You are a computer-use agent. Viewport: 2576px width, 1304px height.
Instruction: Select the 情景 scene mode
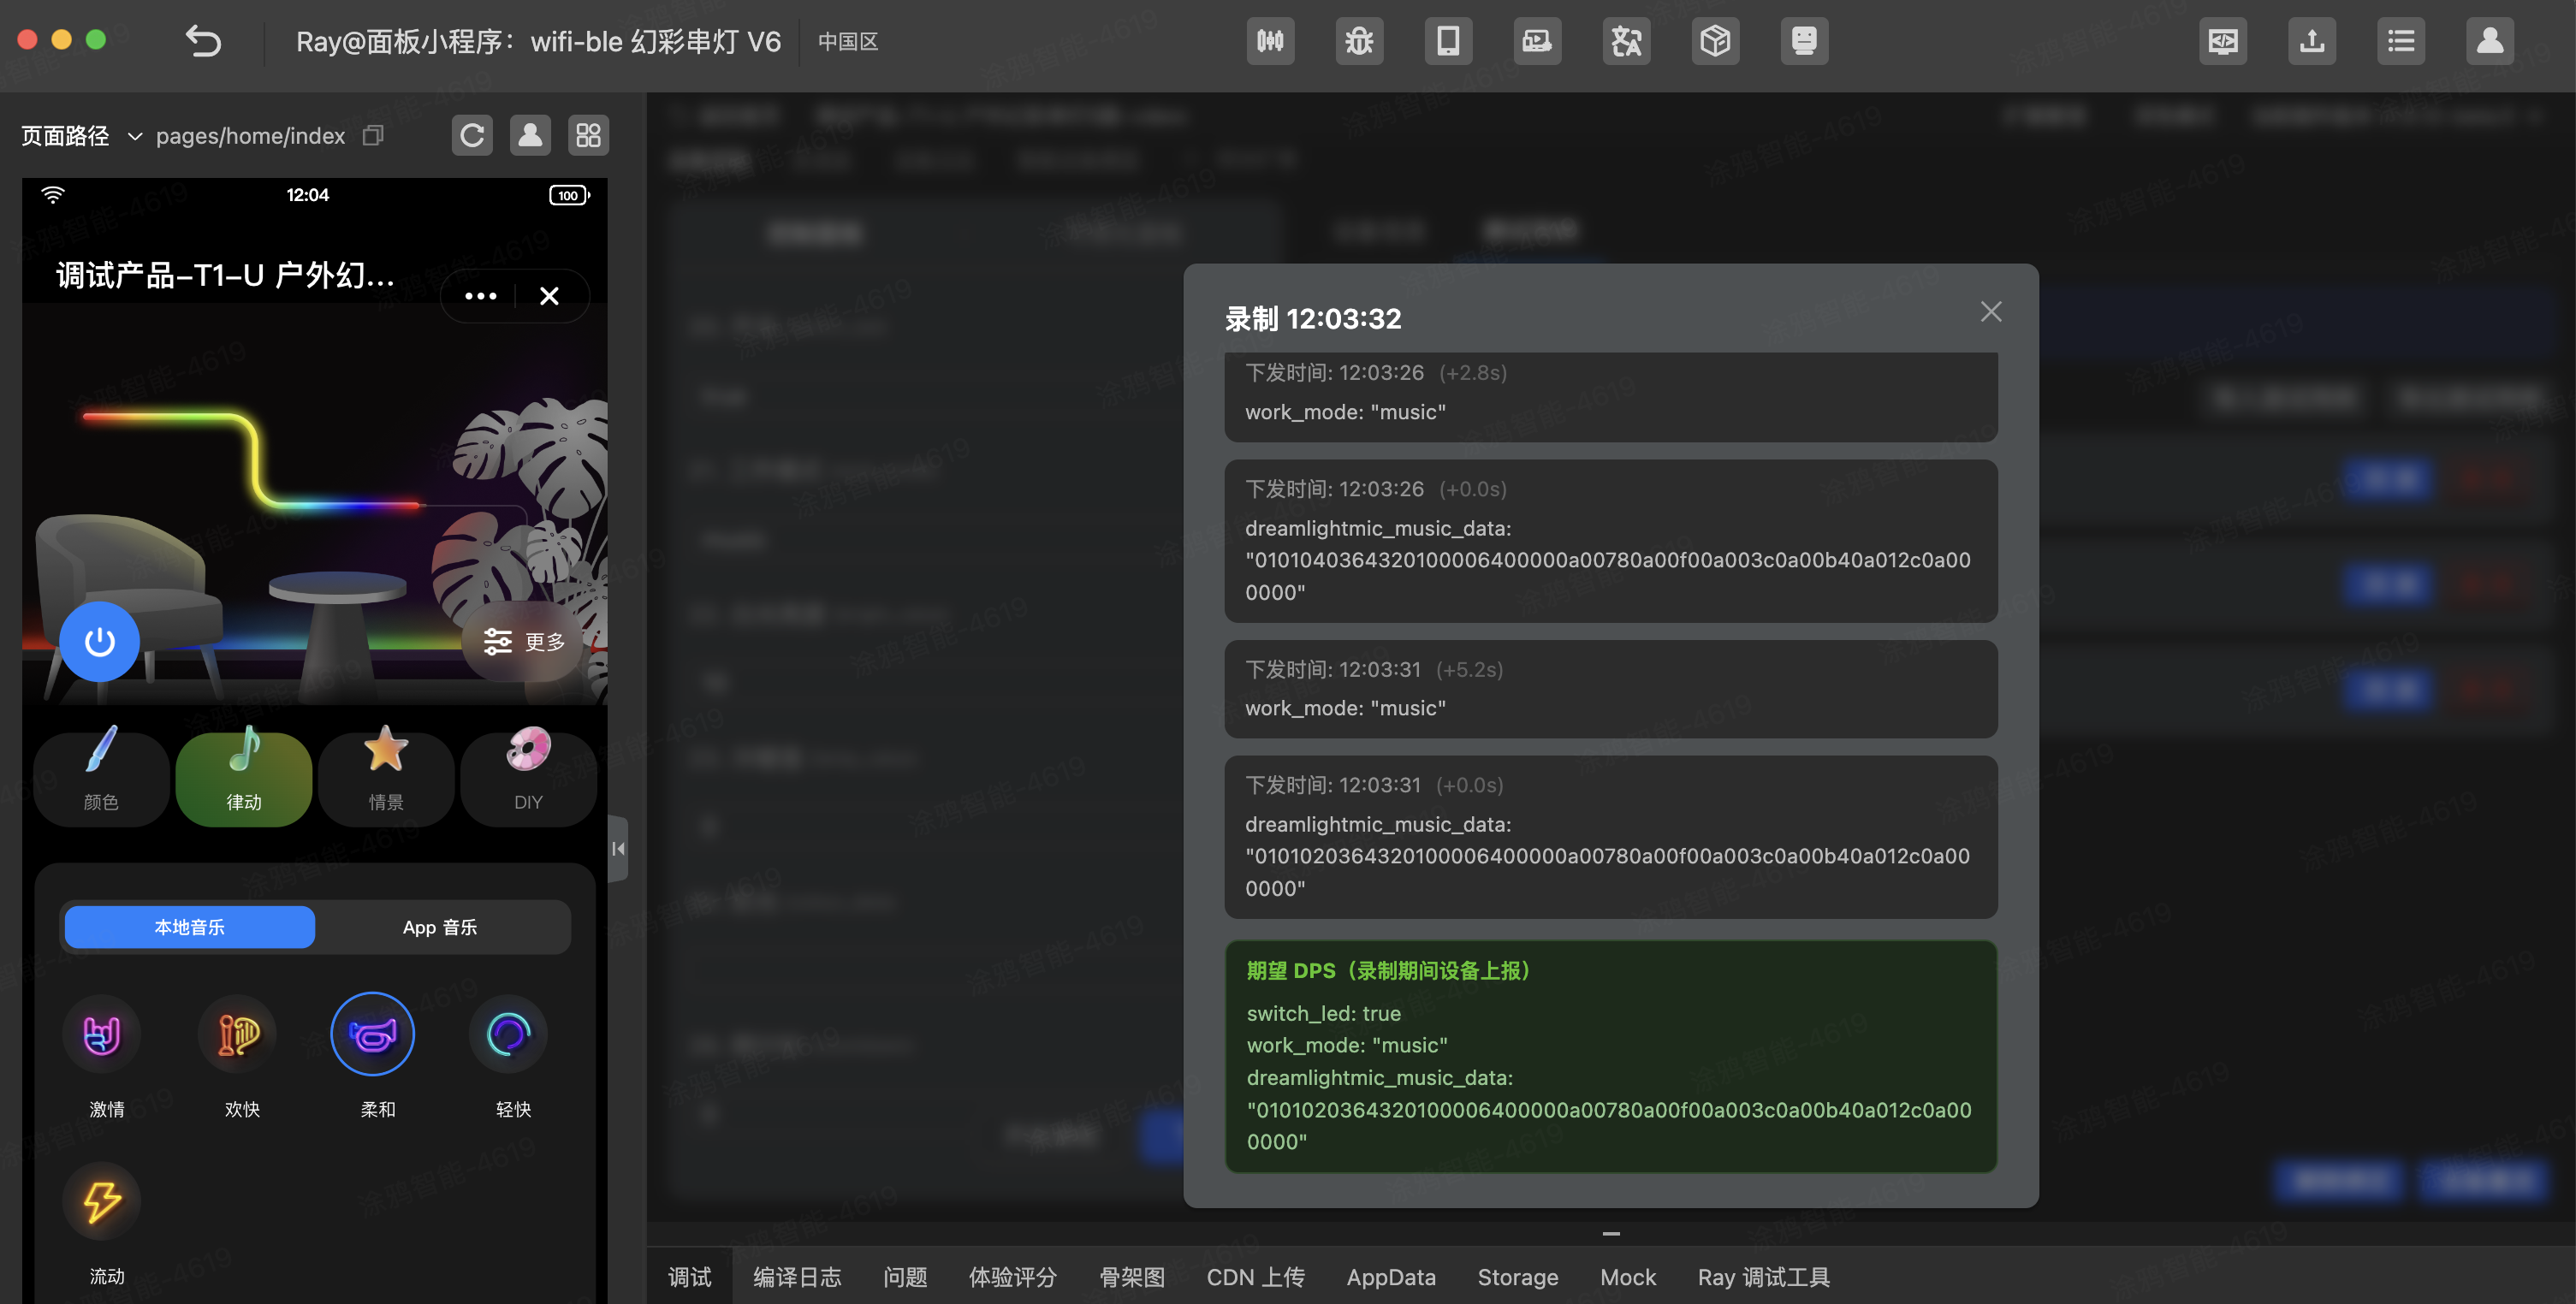point(386,779)
